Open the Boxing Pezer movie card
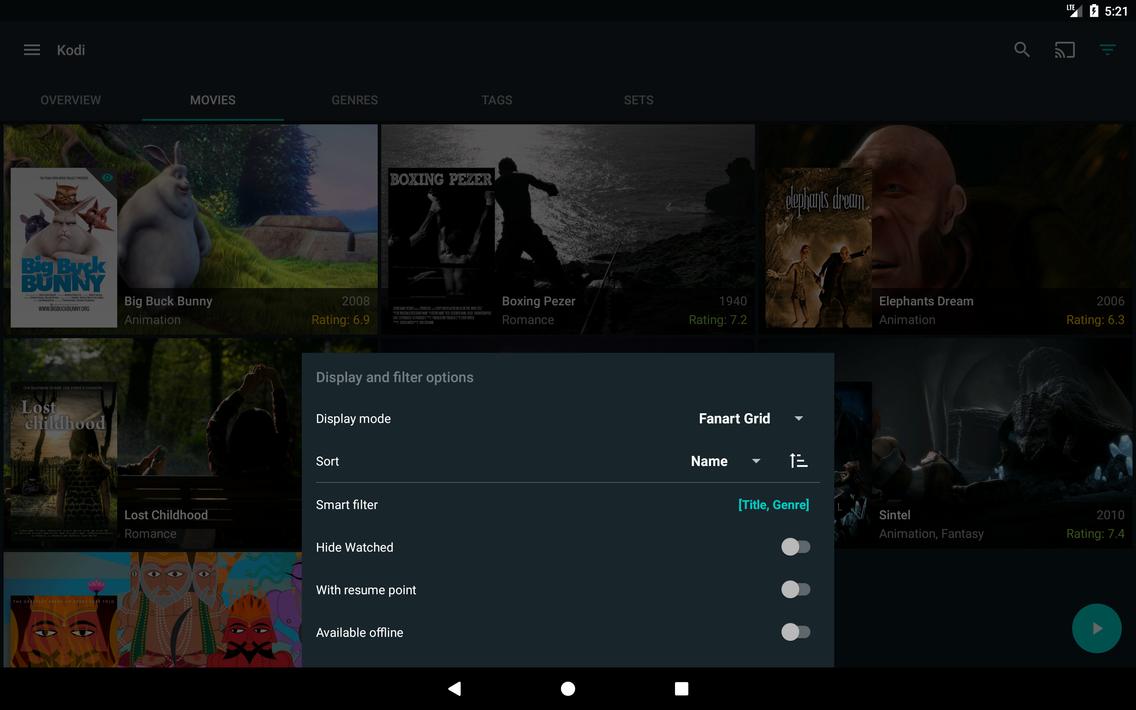This screenshot has height=710, width=1136. pyautogui.click(x=568, y=229)
